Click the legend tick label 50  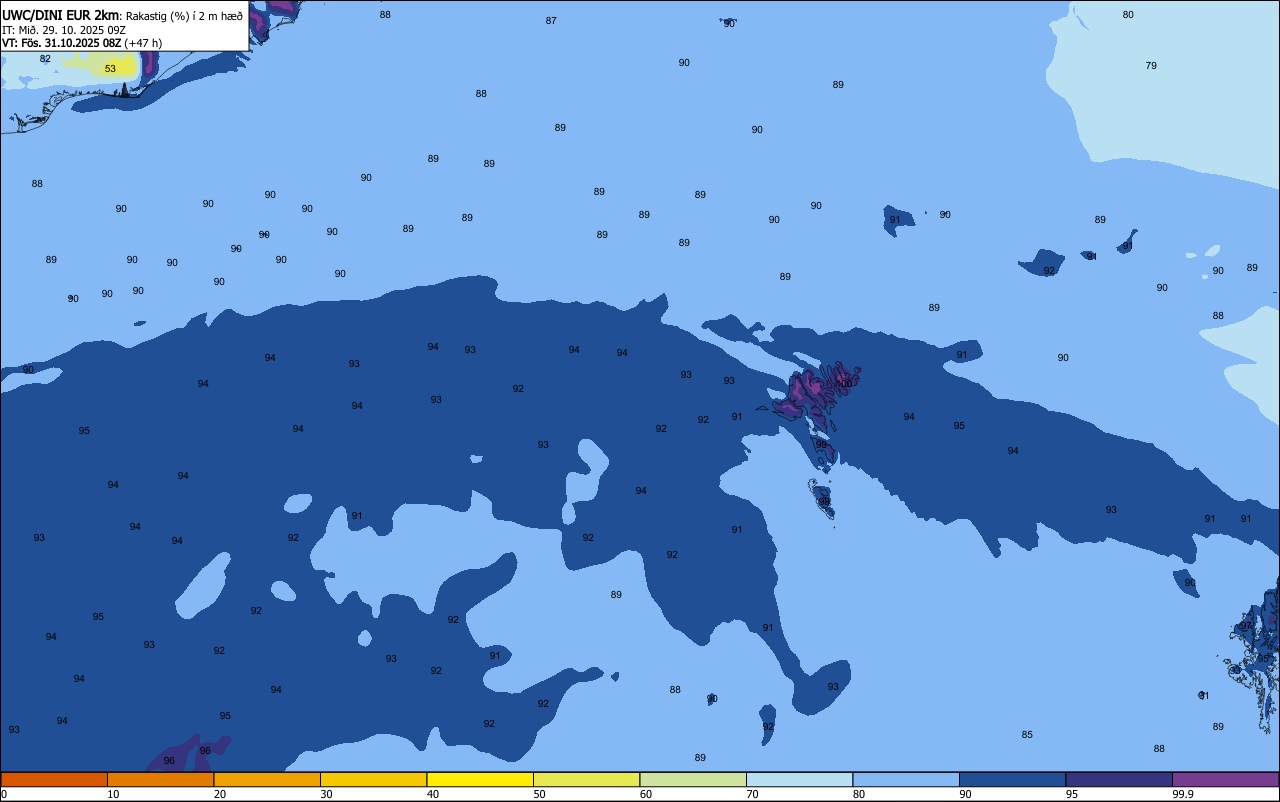pyautogui.click(x=539, y=794)
